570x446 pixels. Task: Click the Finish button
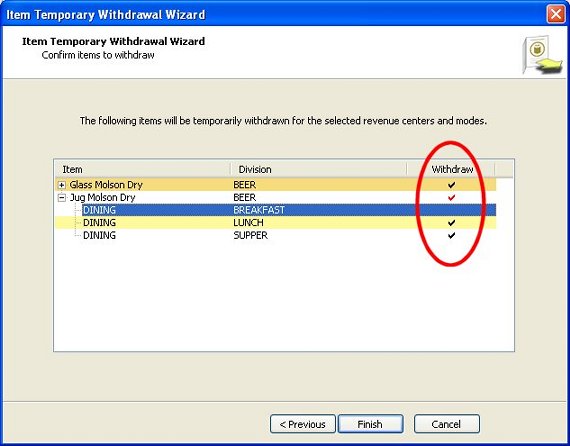(x=370, y=424)
